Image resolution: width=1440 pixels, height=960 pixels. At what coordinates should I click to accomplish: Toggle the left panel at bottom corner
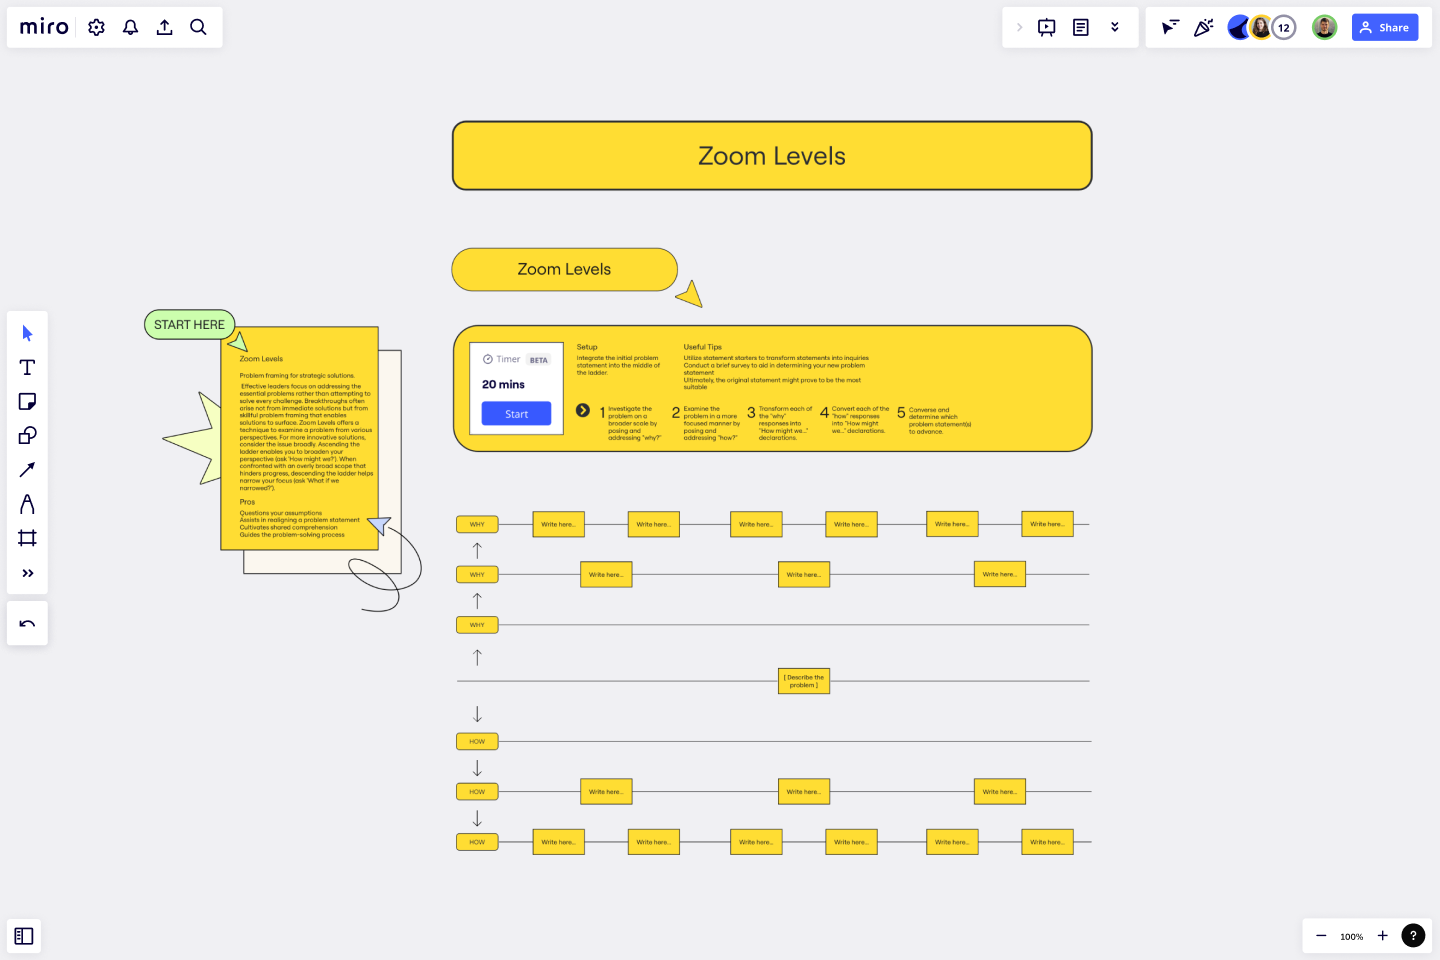(x=24, y=936)
